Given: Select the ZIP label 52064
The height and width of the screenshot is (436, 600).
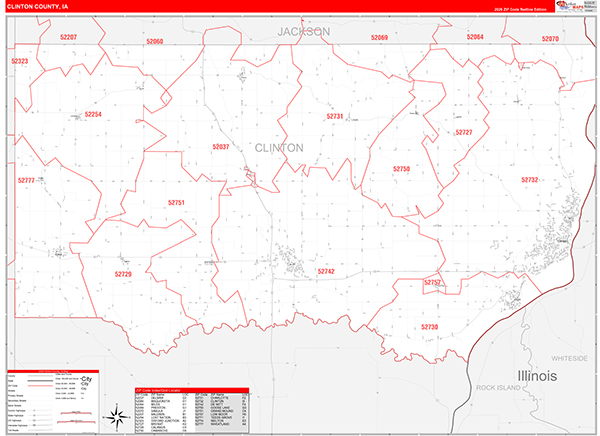Looking at the screenshot, I should [x=475, y=37].
